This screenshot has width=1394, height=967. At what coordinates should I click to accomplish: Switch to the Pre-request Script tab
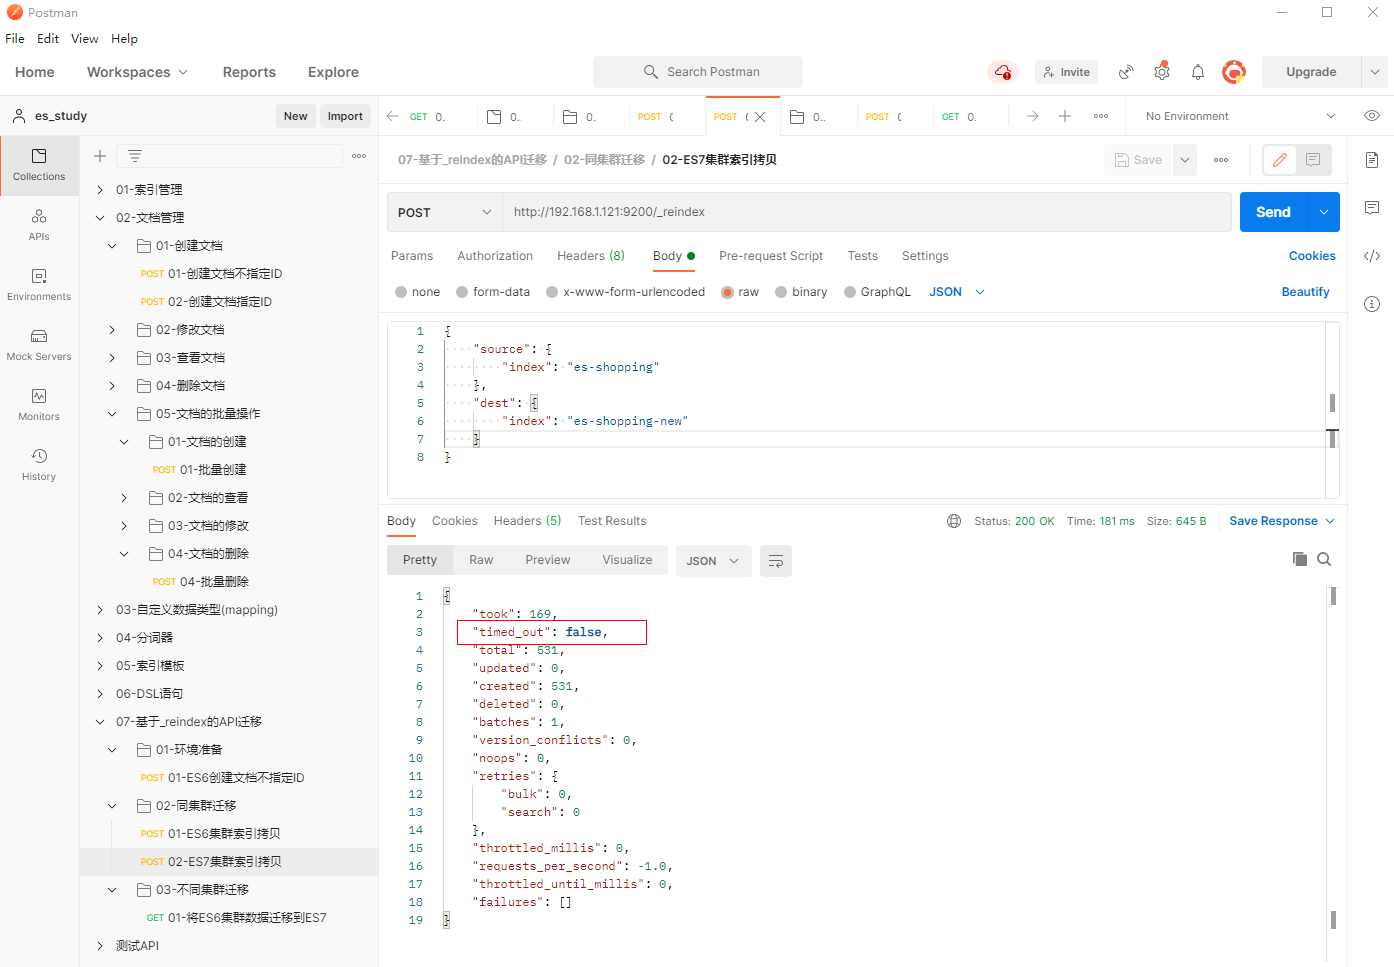pyautogui.click(x=770, y=256)
